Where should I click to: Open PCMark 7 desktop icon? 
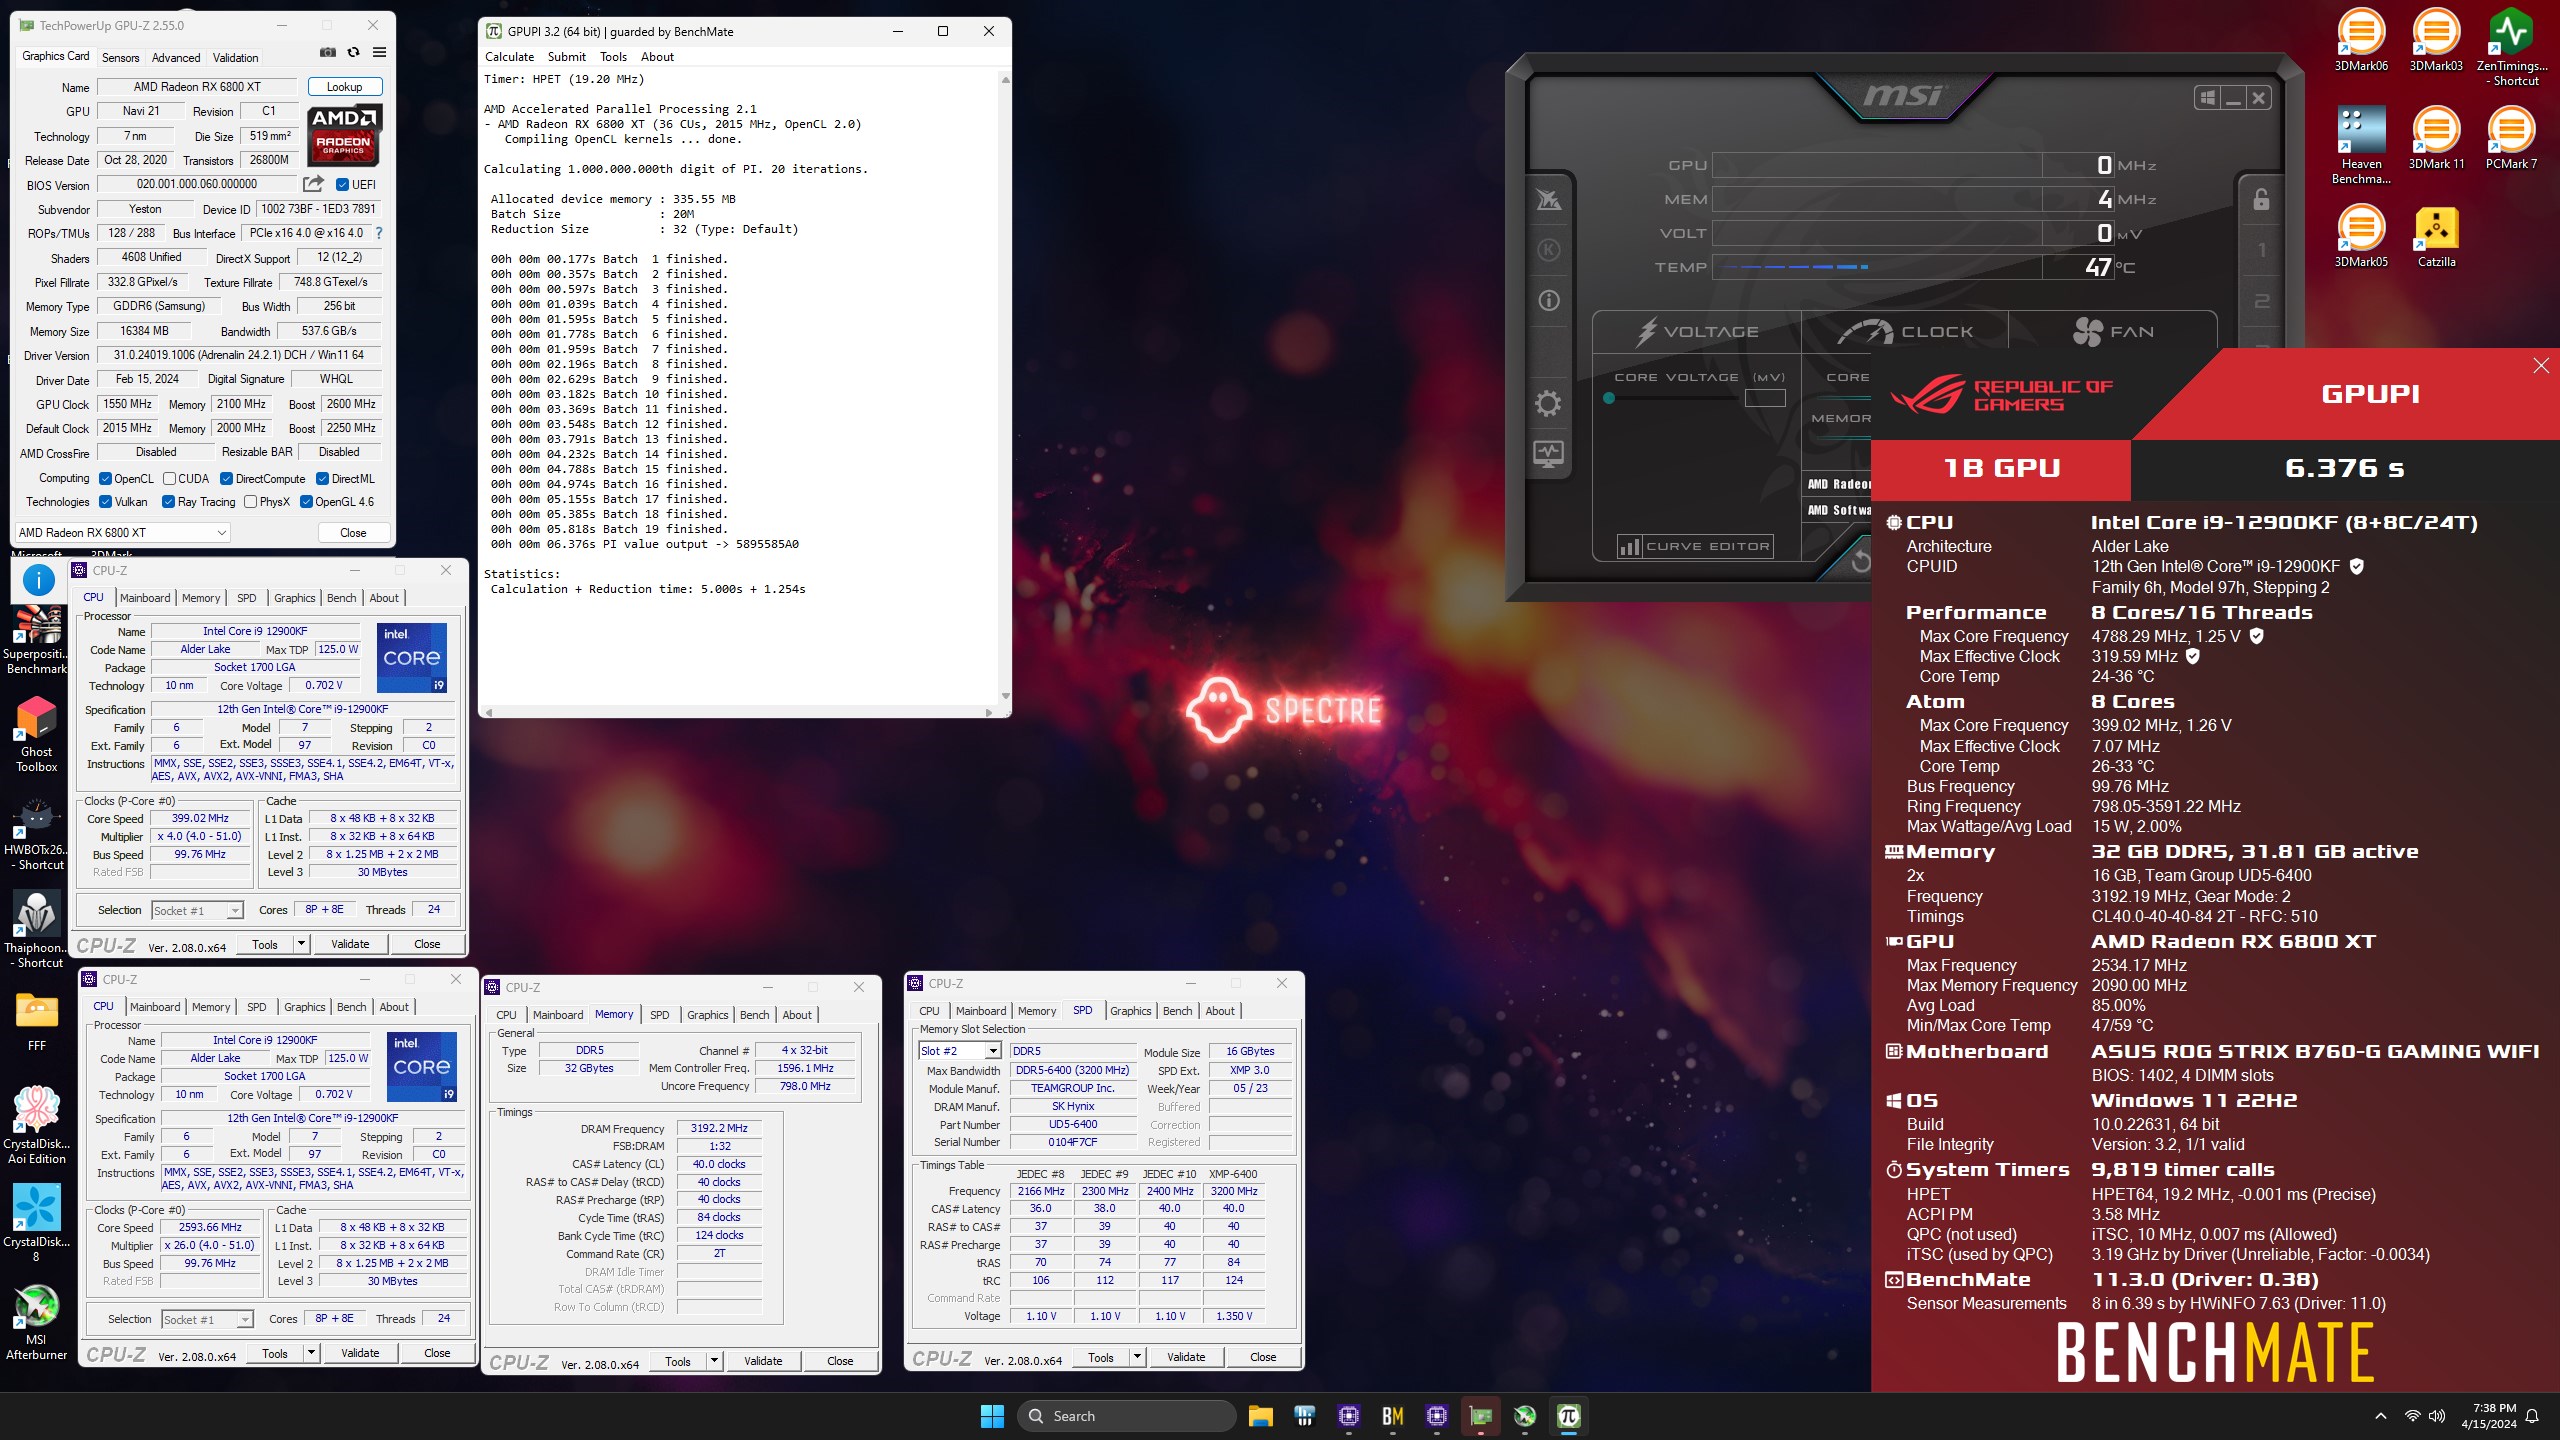click(2511, 138)
